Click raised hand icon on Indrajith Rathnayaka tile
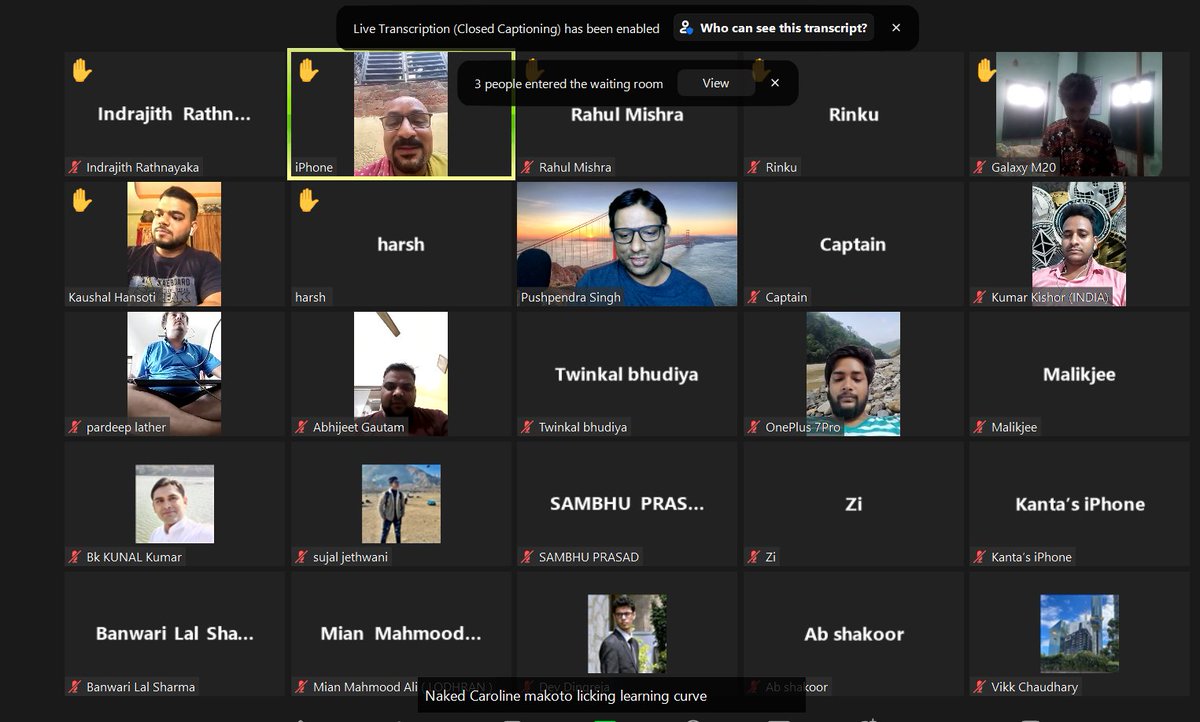Image resolution: width=1200 pixels, height=722 pixels. click(82, 70)
